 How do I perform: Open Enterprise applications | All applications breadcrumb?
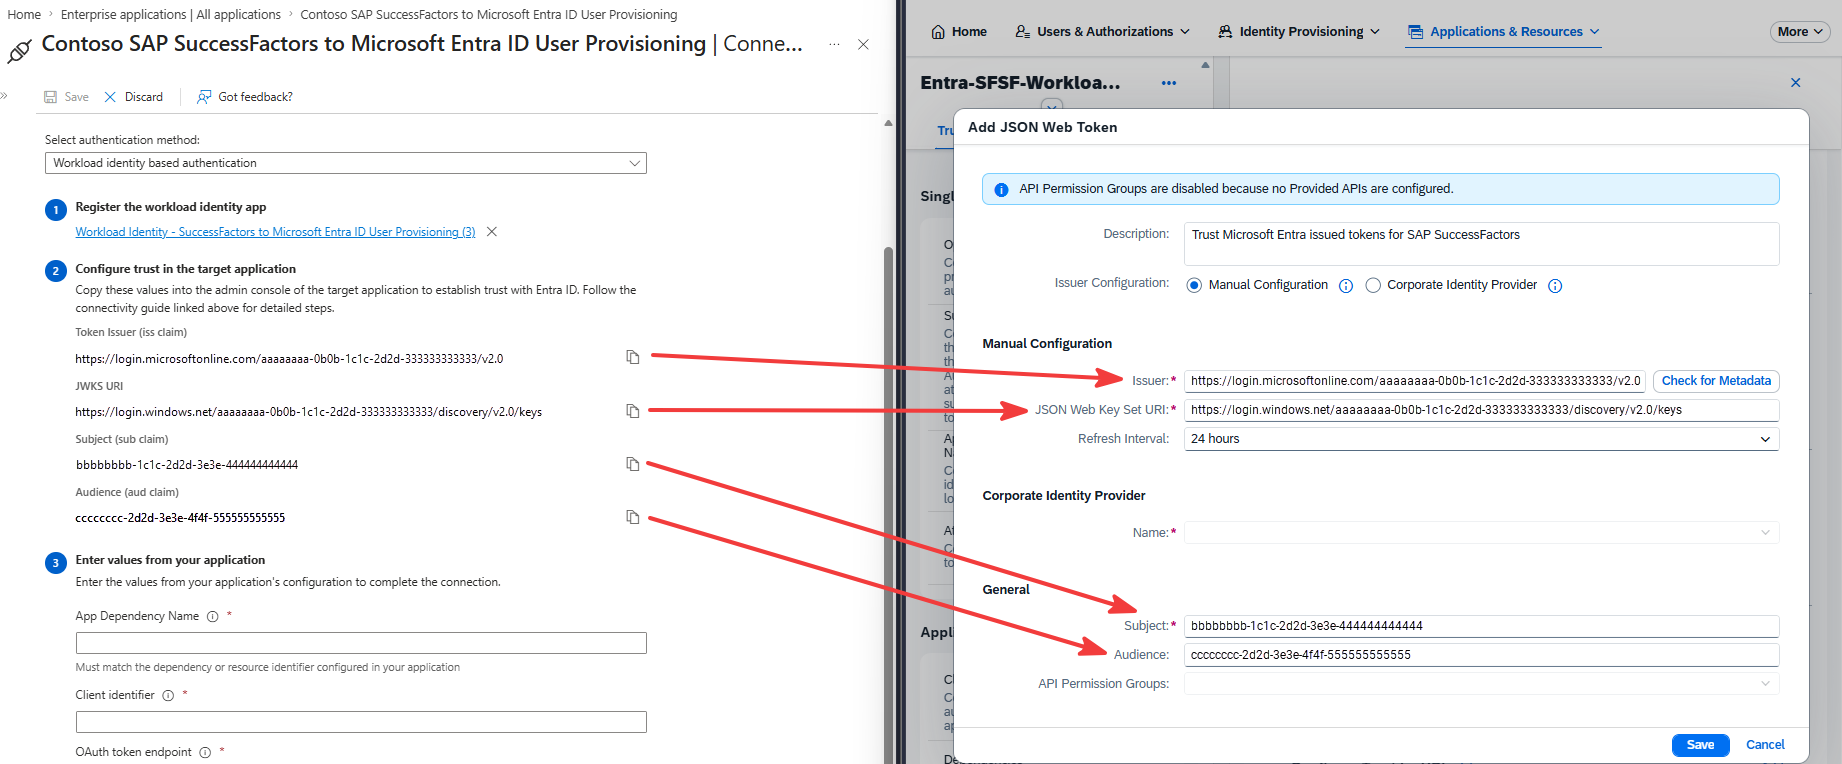tap(171, 15)
